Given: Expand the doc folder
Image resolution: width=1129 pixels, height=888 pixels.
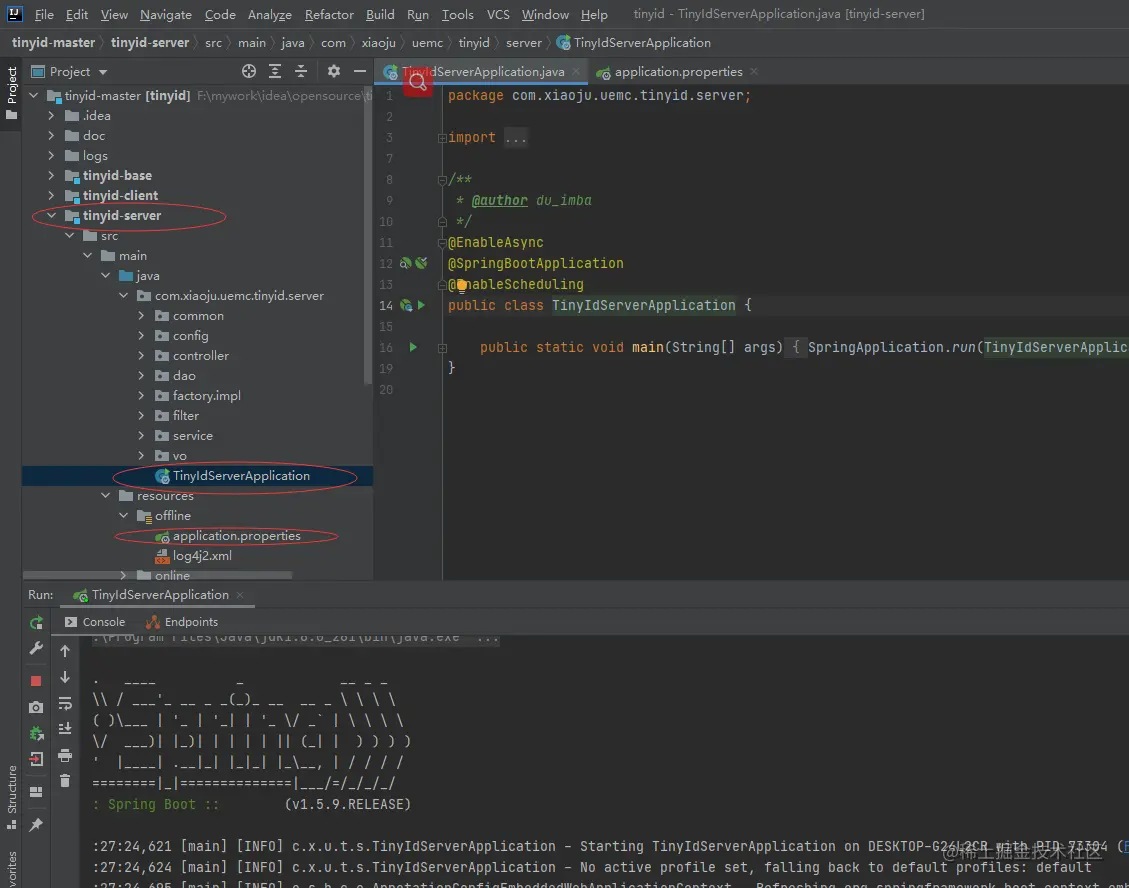Looking at the screenshot, I should point(51,135).
